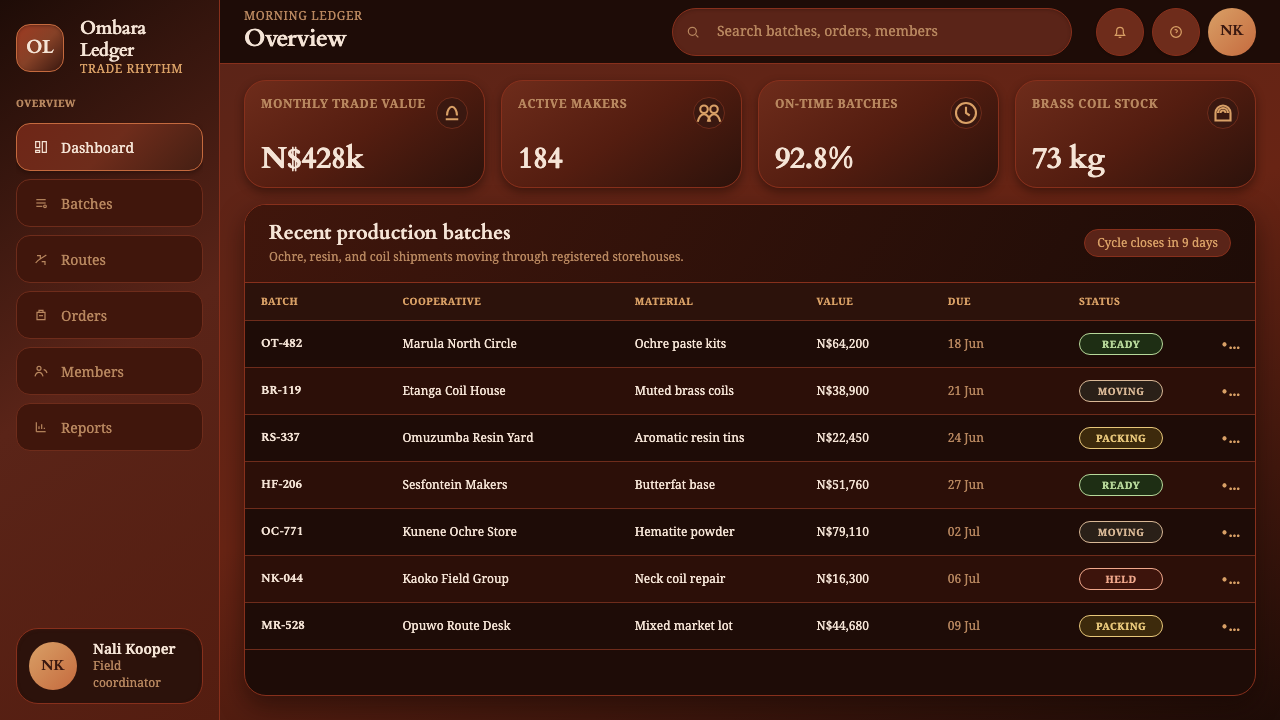The height and width of the screenshot is (720, 1280).
Task: Click the READY status for OT-482
Action: coord(1120,344)
